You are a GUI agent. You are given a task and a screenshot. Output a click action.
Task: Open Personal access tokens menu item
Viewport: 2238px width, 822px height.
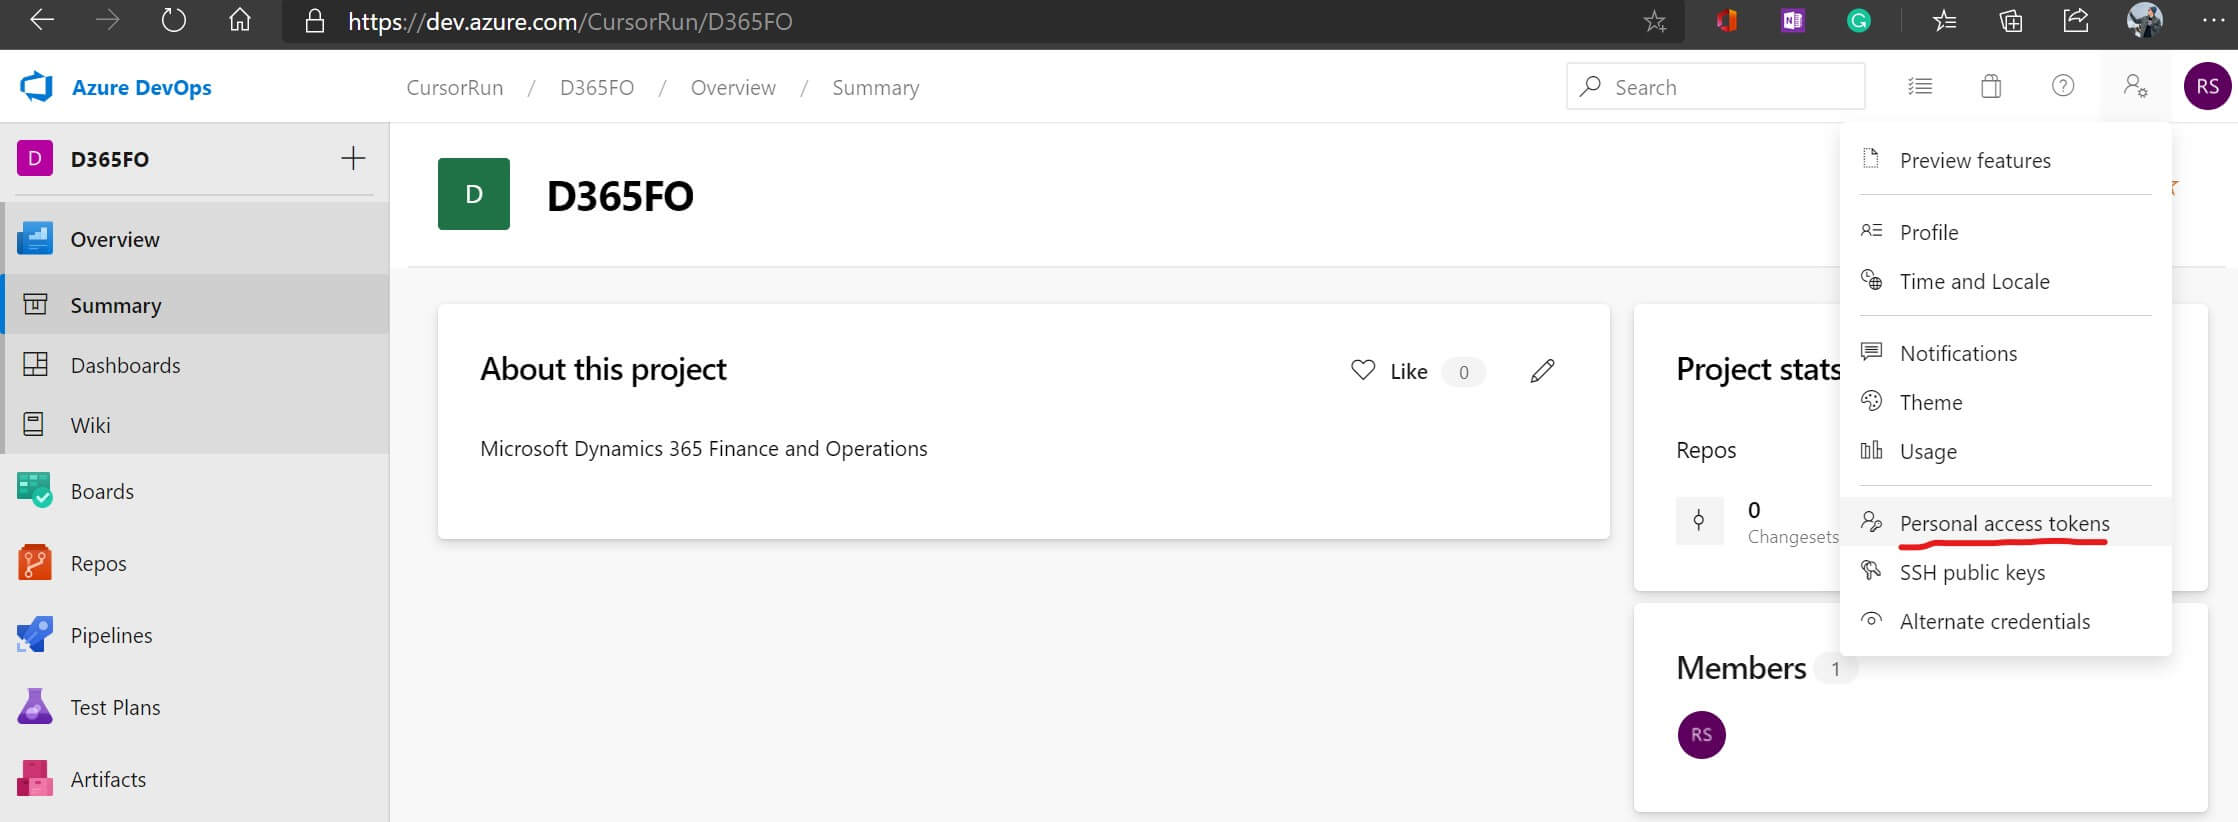click(2005, 523)
